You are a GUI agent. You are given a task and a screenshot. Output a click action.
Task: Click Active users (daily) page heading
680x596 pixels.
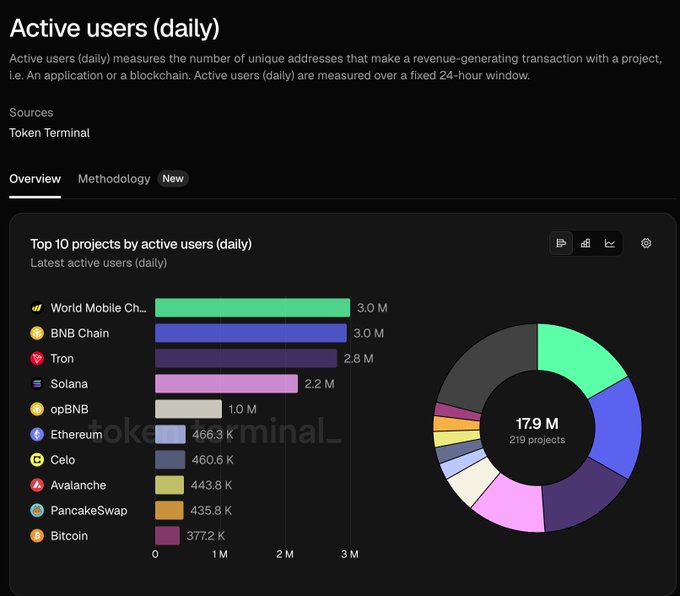[114, 28]
